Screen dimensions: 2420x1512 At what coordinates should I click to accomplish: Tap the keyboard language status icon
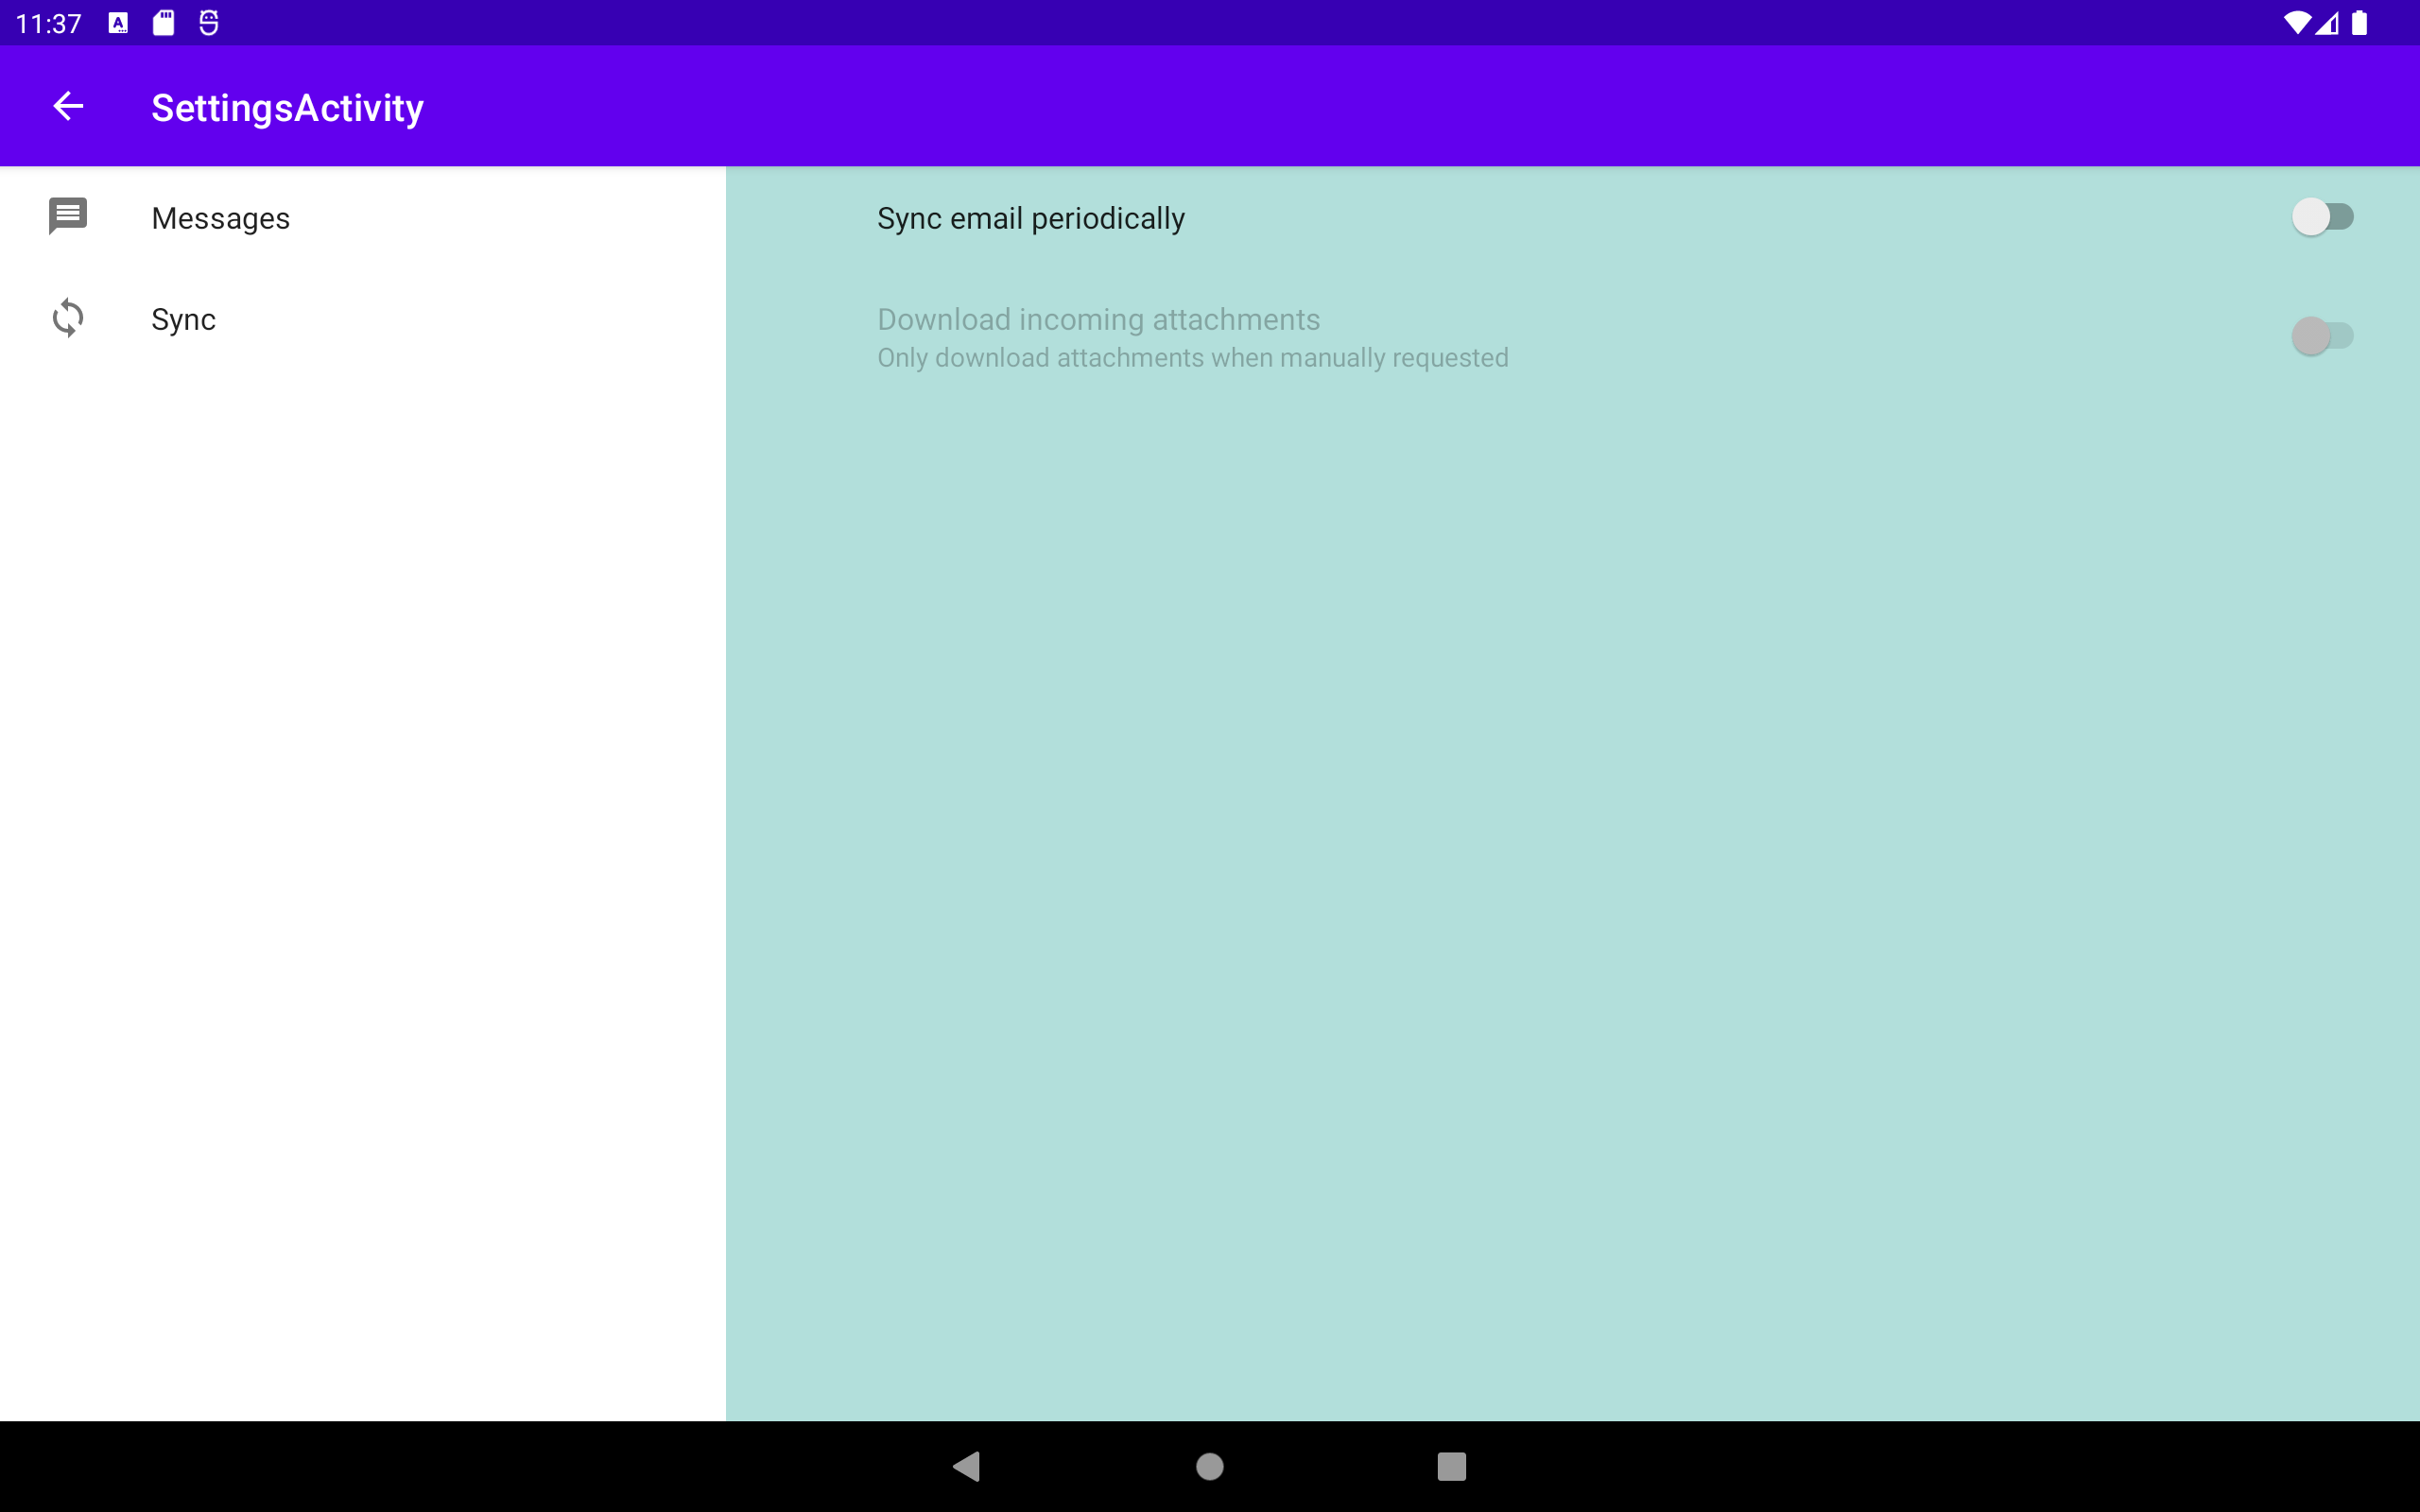point(118,23)
